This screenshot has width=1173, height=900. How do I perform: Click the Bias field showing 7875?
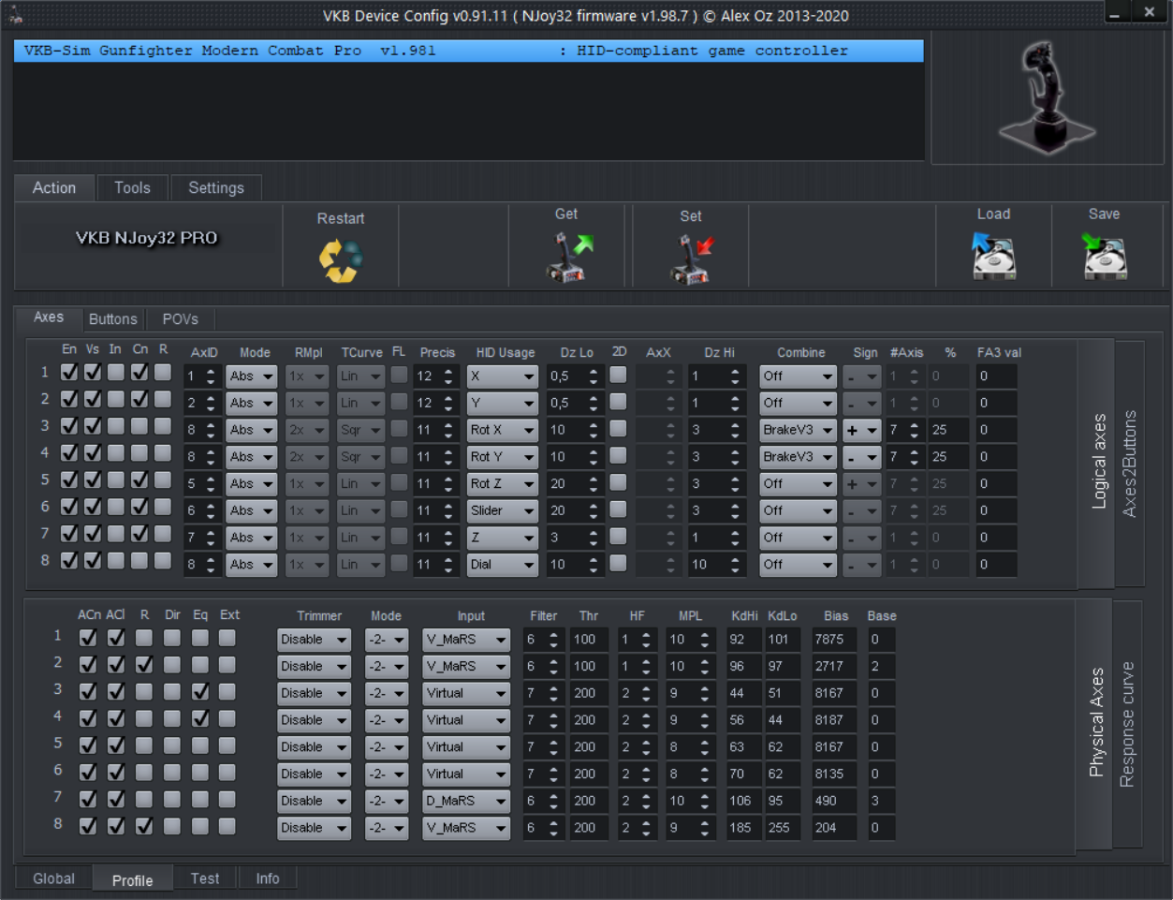pos(834,640)
